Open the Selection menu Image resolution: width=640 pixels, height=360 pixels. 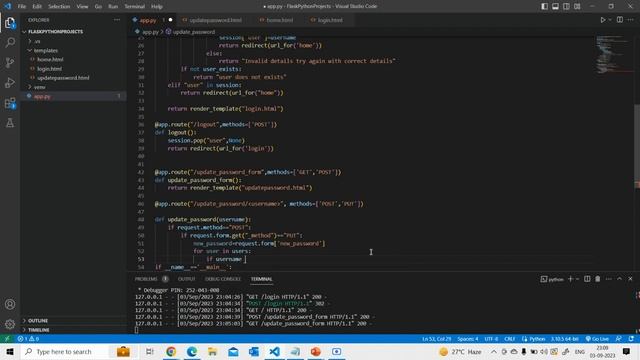coord(59,7)
